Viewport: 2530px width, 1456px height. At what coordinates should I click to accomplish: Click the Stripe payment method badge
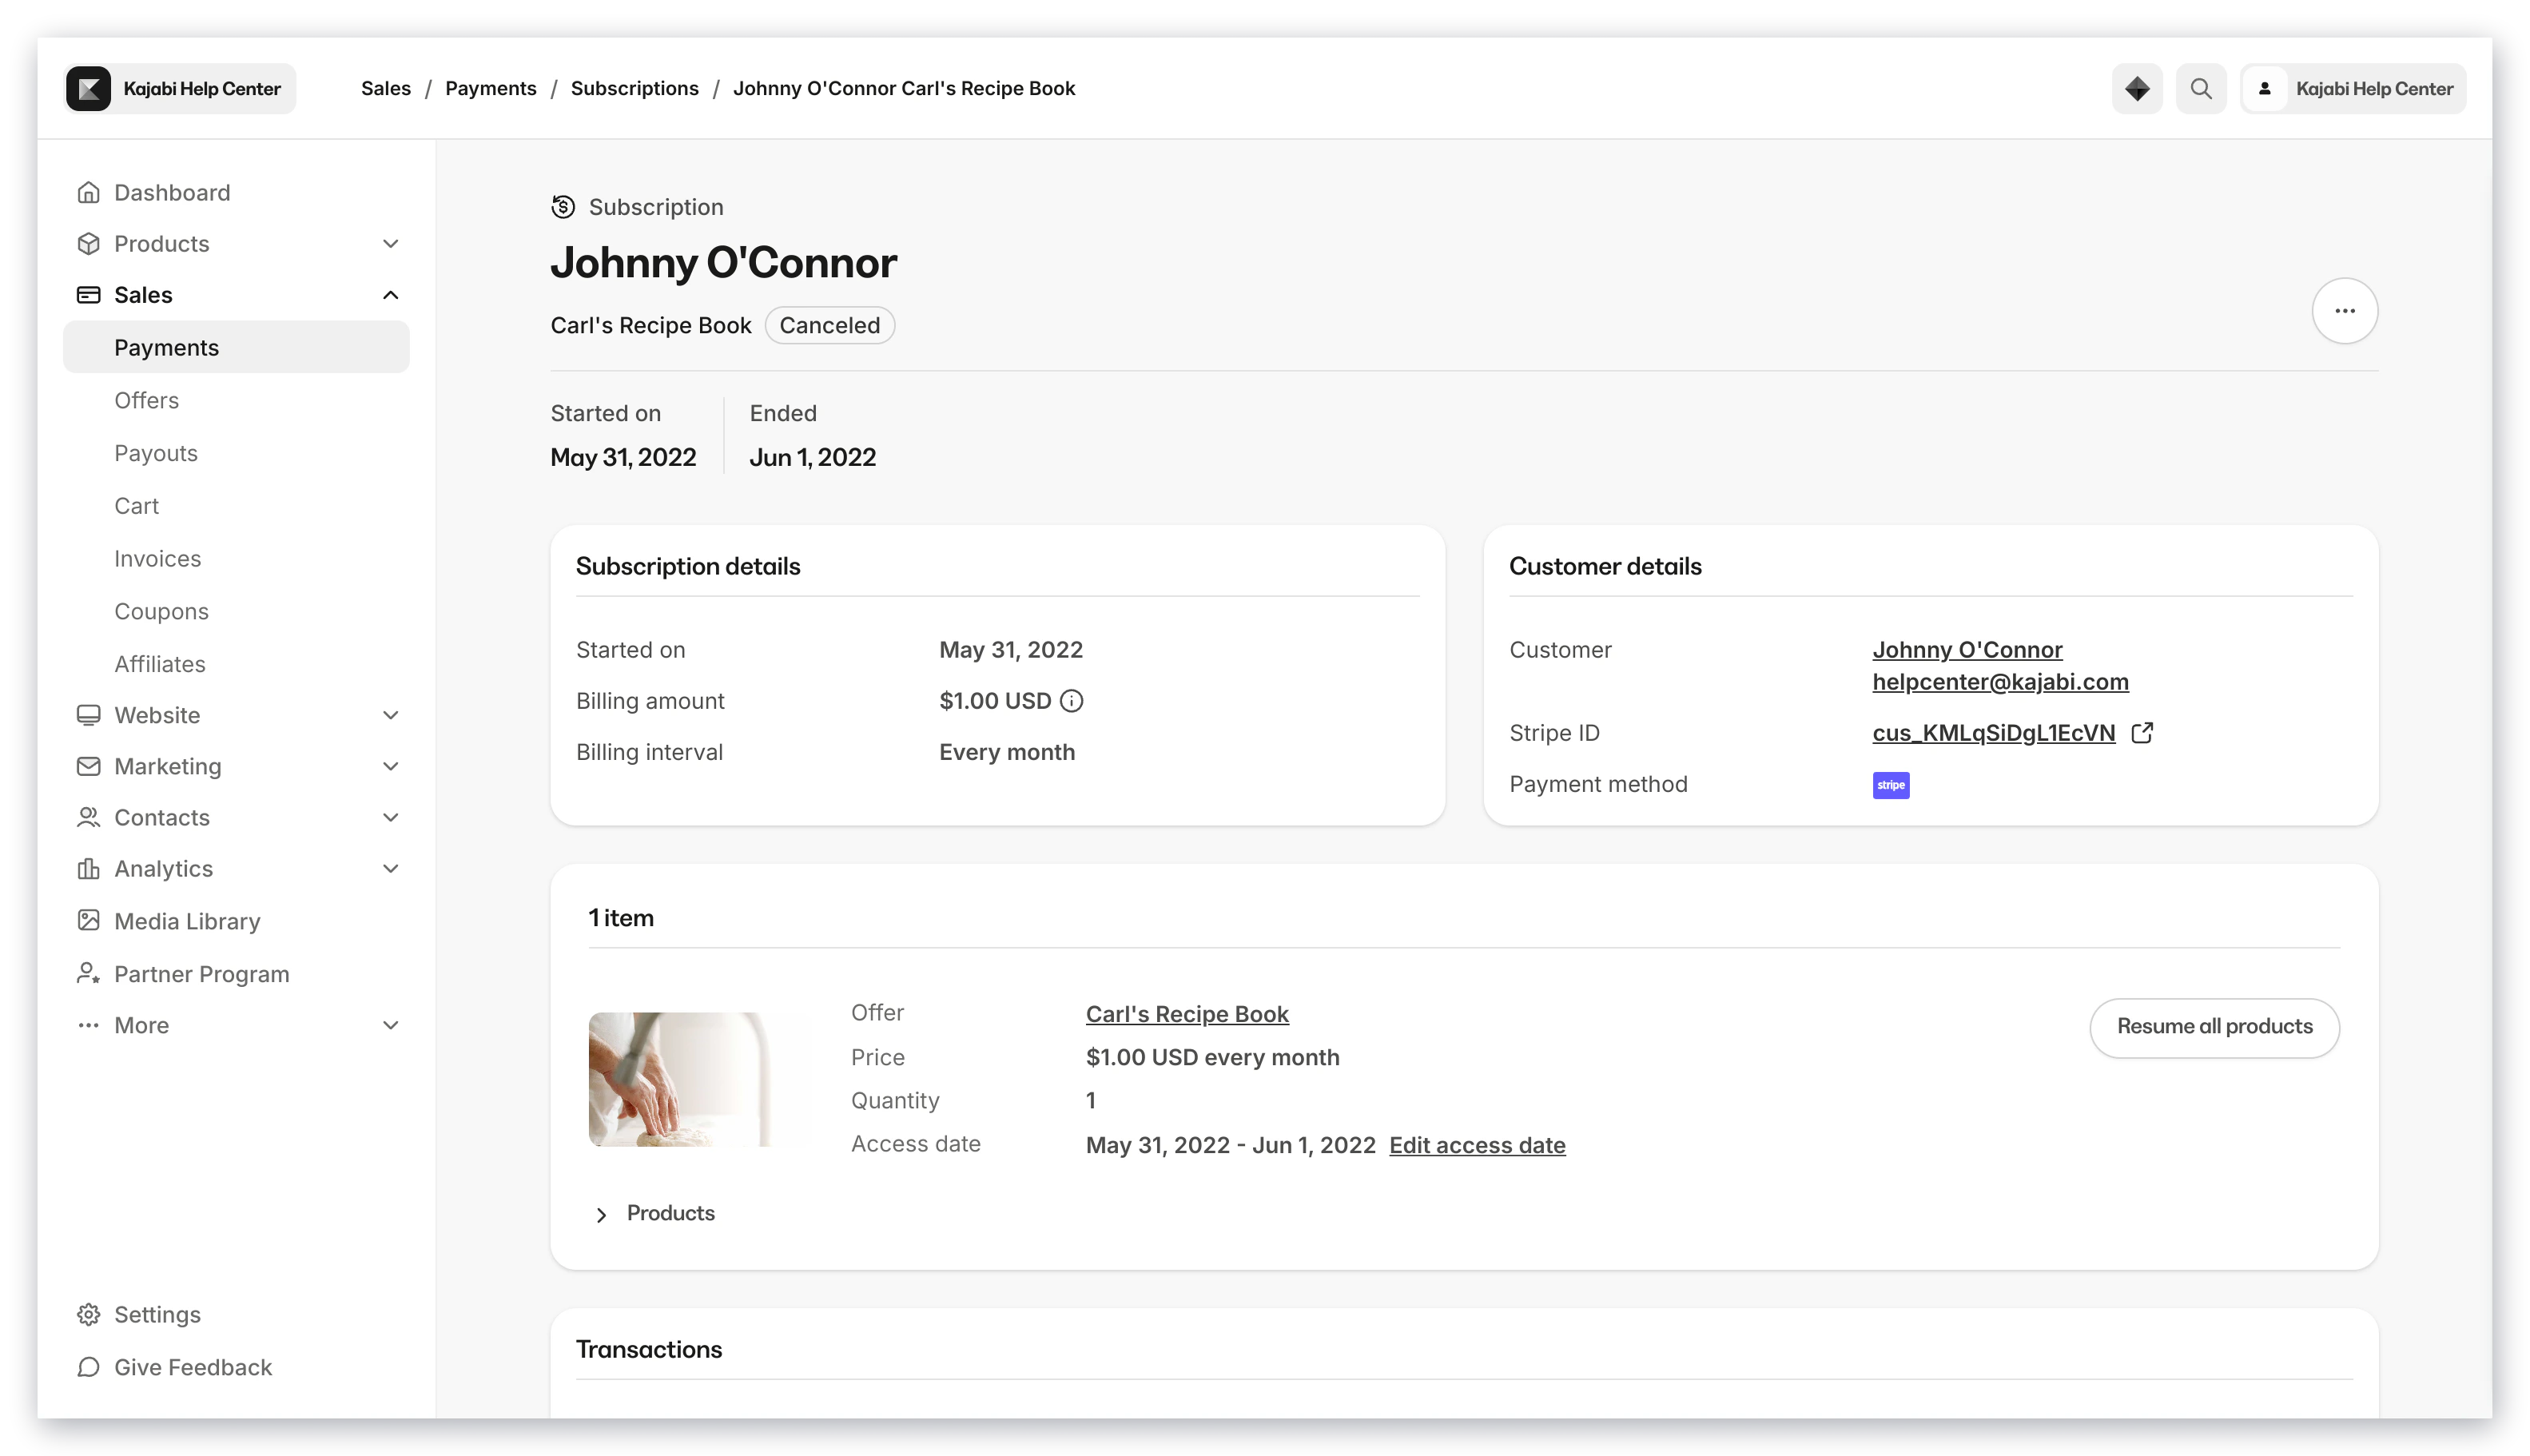coord(1890,785)
